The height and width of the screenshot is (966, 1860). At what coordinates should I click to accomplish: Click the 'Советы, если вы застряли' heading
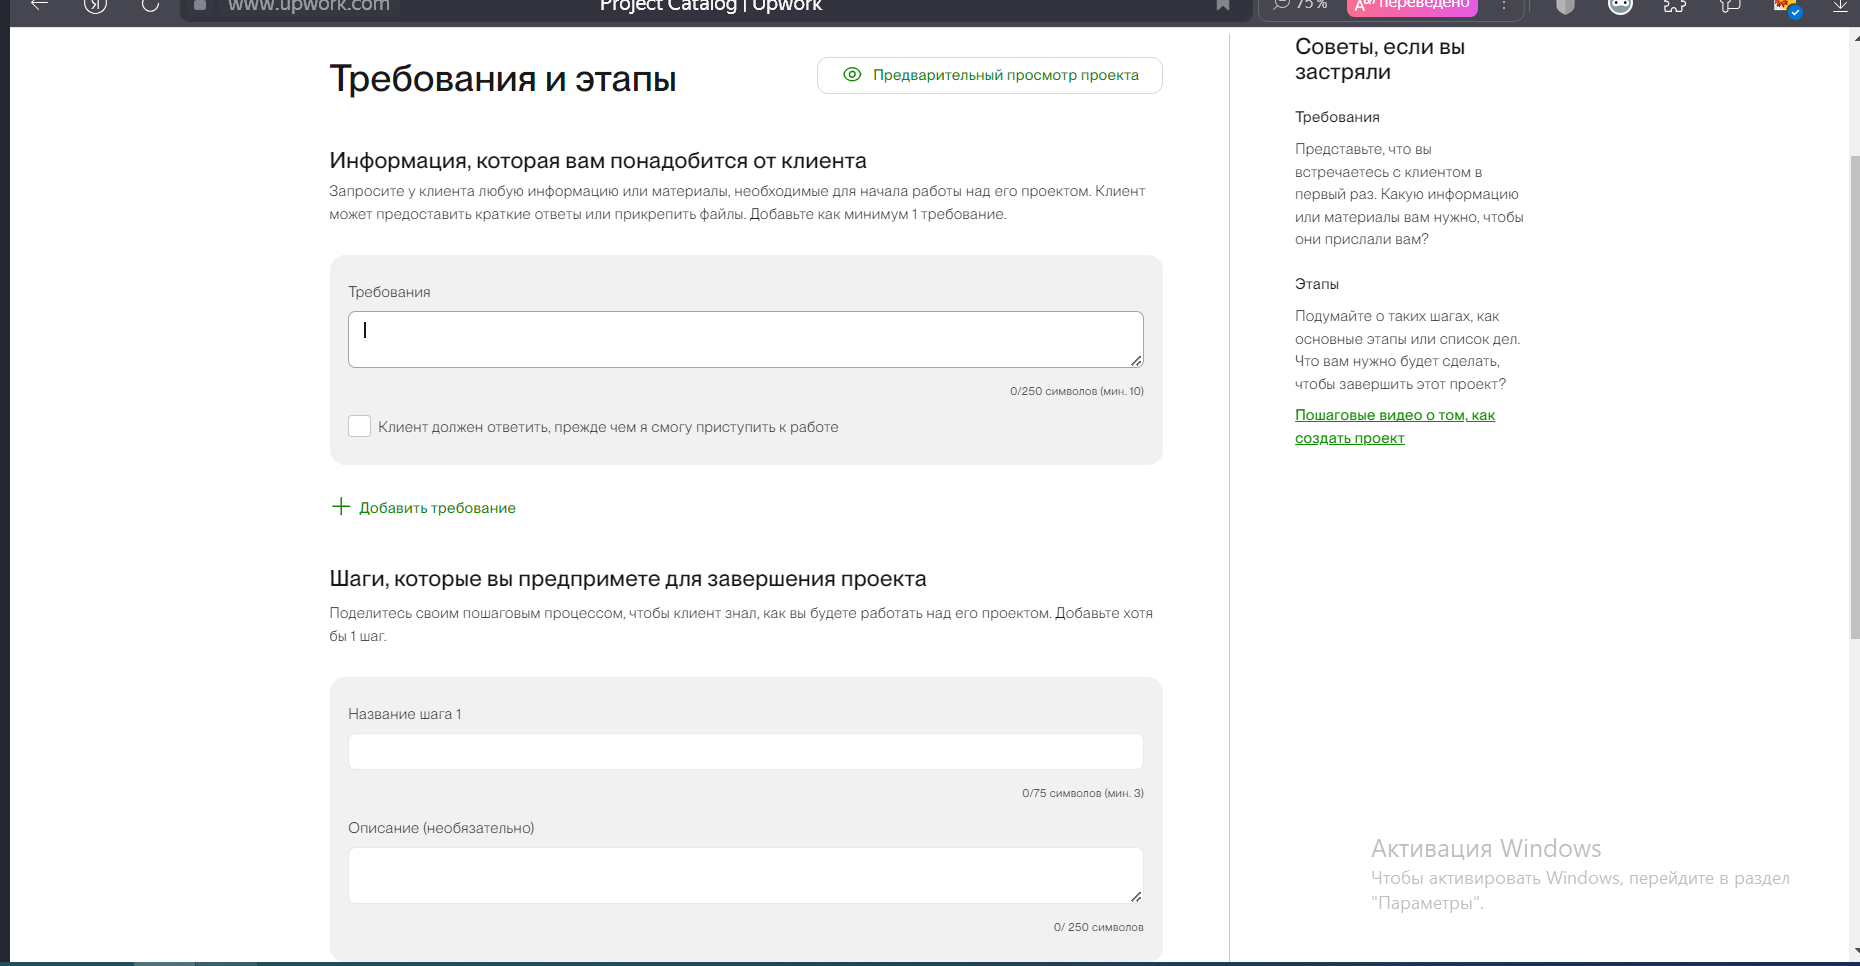1380,59
